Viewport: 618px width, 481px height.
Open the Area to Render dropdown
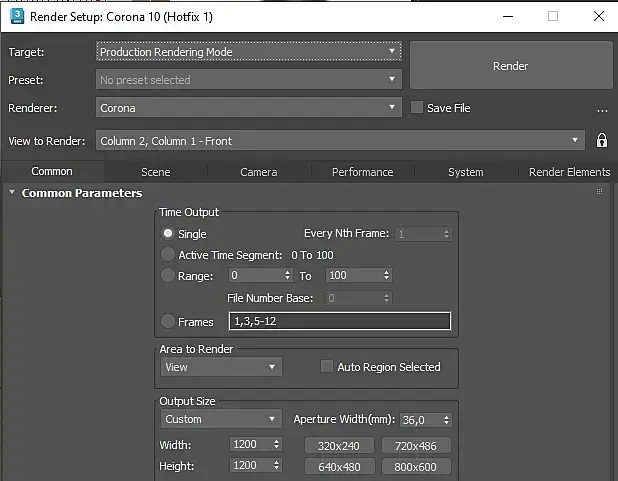pyautogui.click(x=221, y=367)
